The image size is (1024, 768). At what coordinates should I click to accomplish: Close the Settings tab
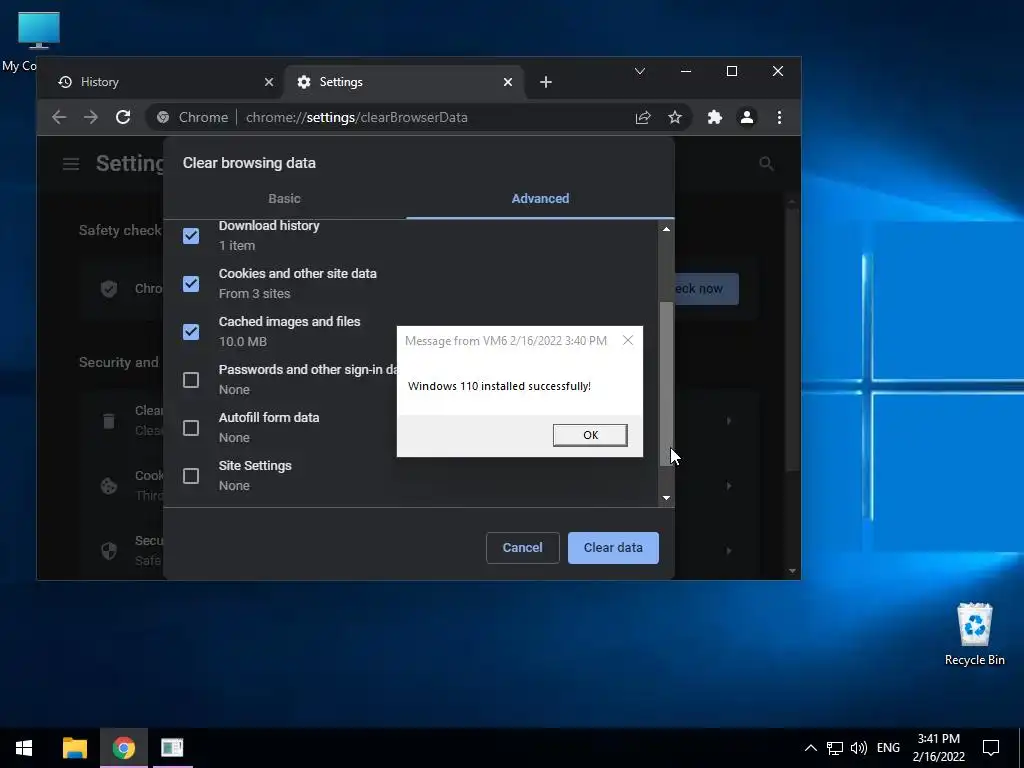coord(508,82)
